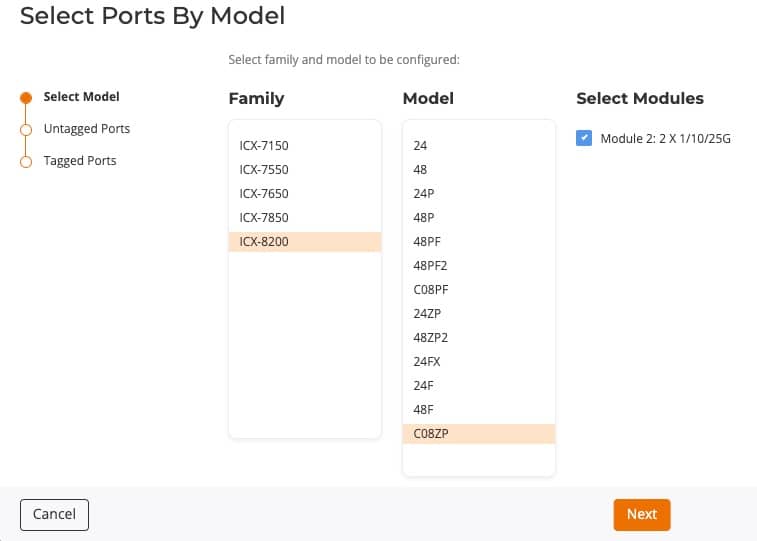This screenshot has height=541, width=757.
Task: Select model 24ZP
Action: (x=479, y=314)
